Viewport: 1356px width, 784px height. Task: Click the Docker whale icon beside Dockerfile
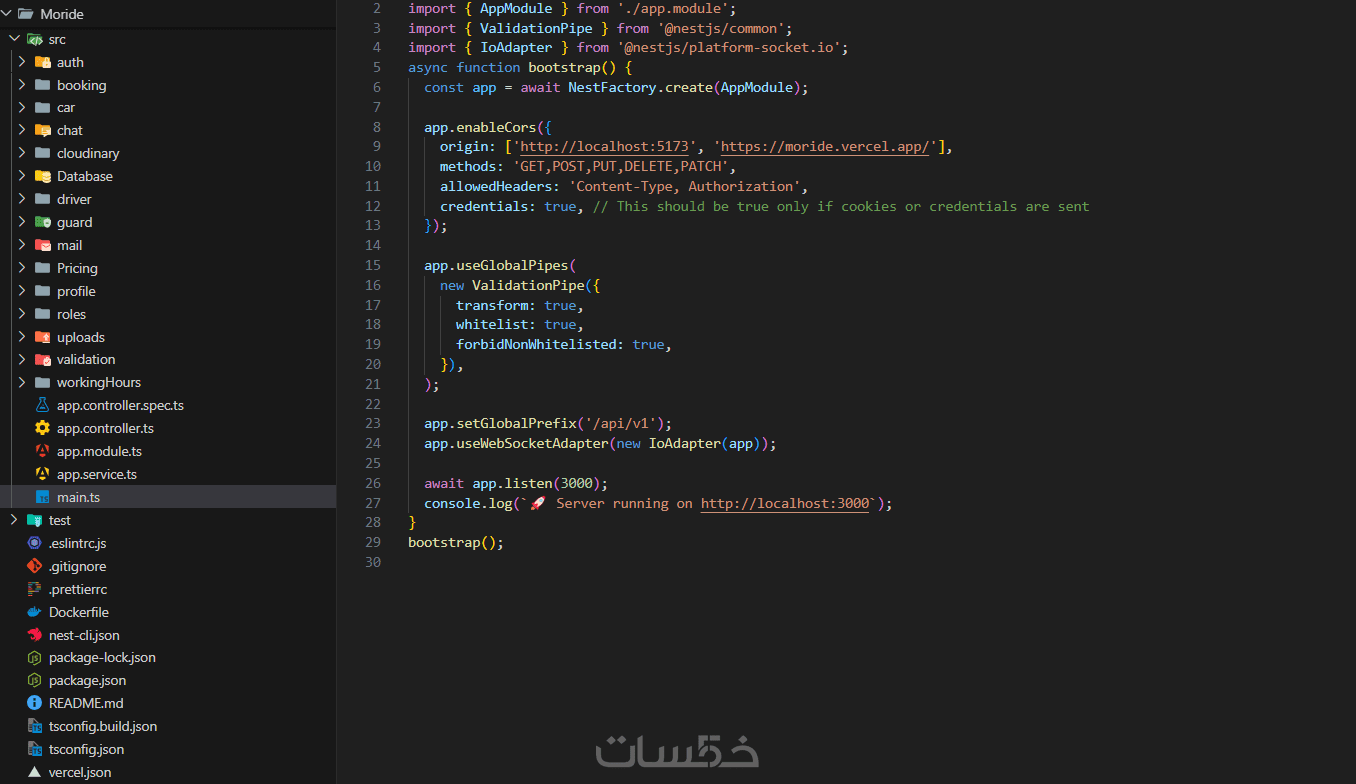click(x=34, y=612)
